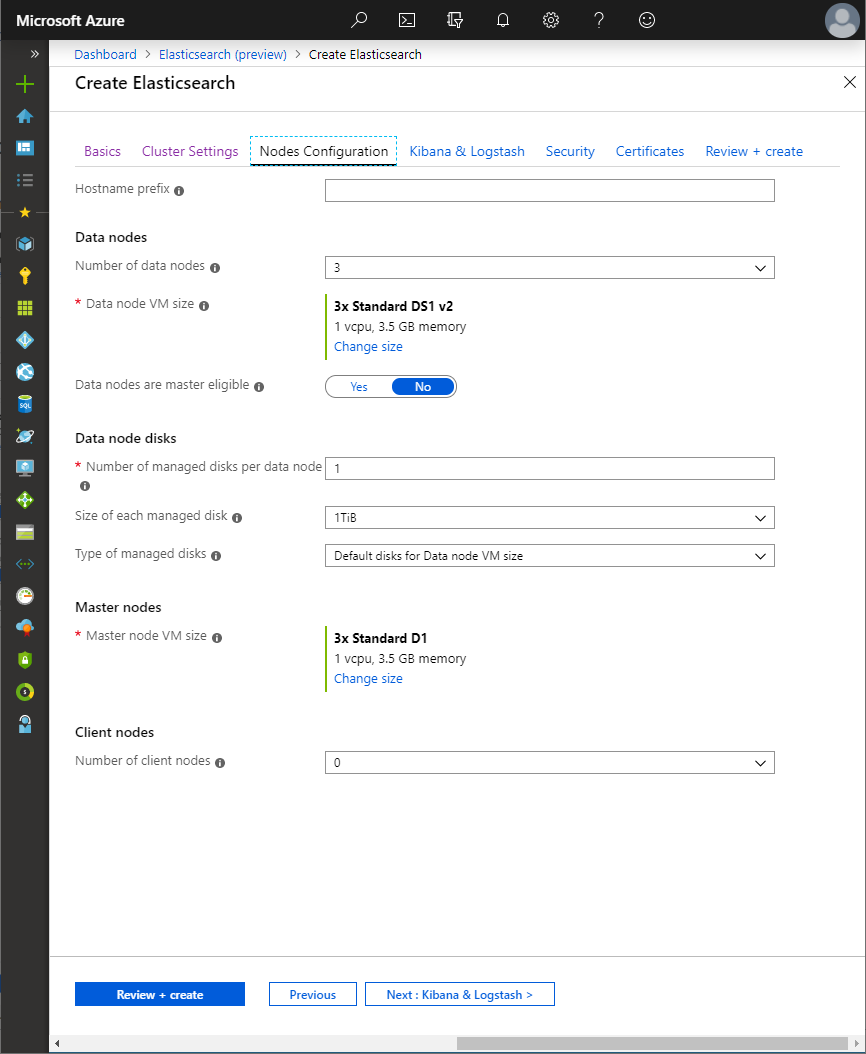Click the Azure Cosmos DB planet icon

(24, 435)
